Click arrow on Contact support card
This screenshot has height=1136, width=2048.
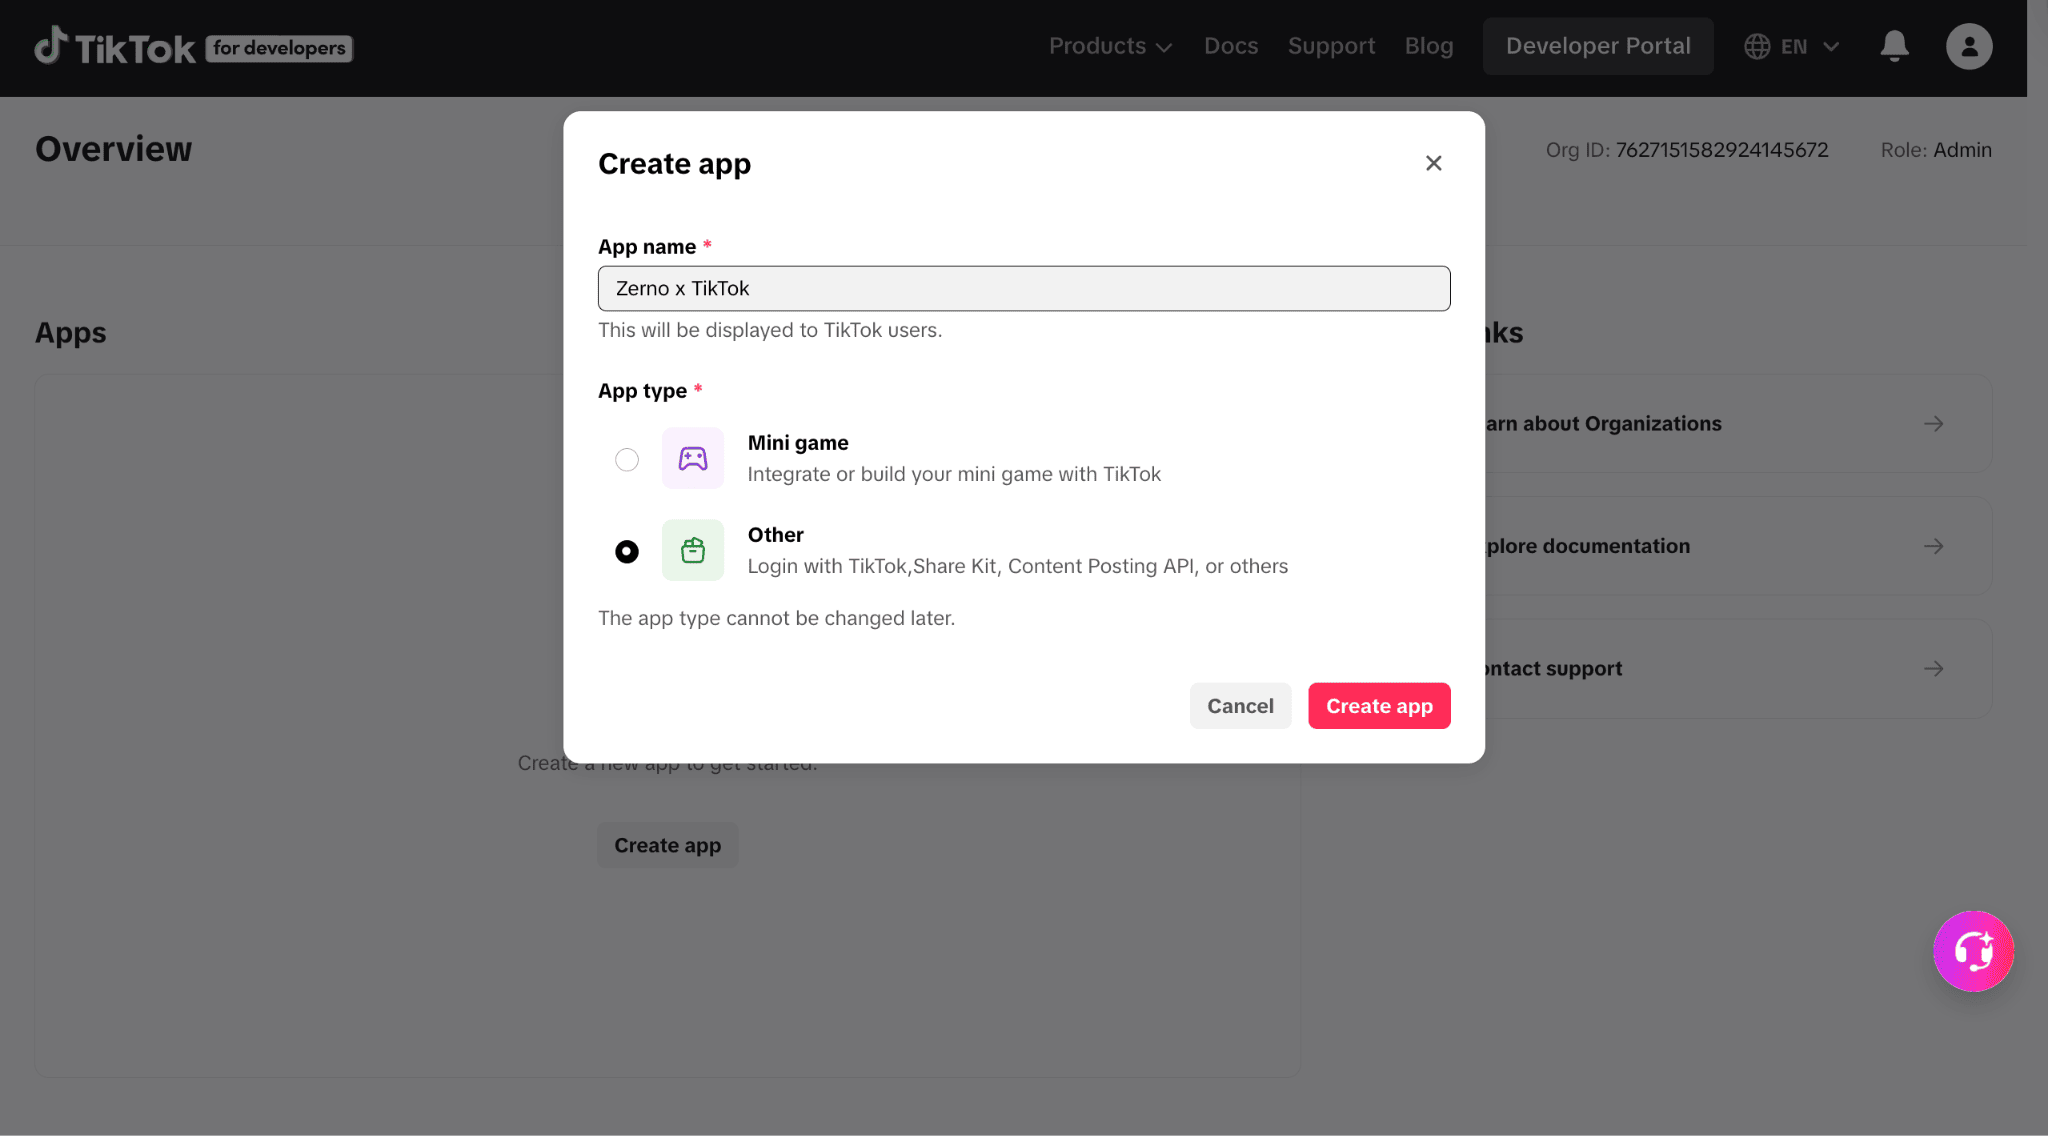[1934, 668]
